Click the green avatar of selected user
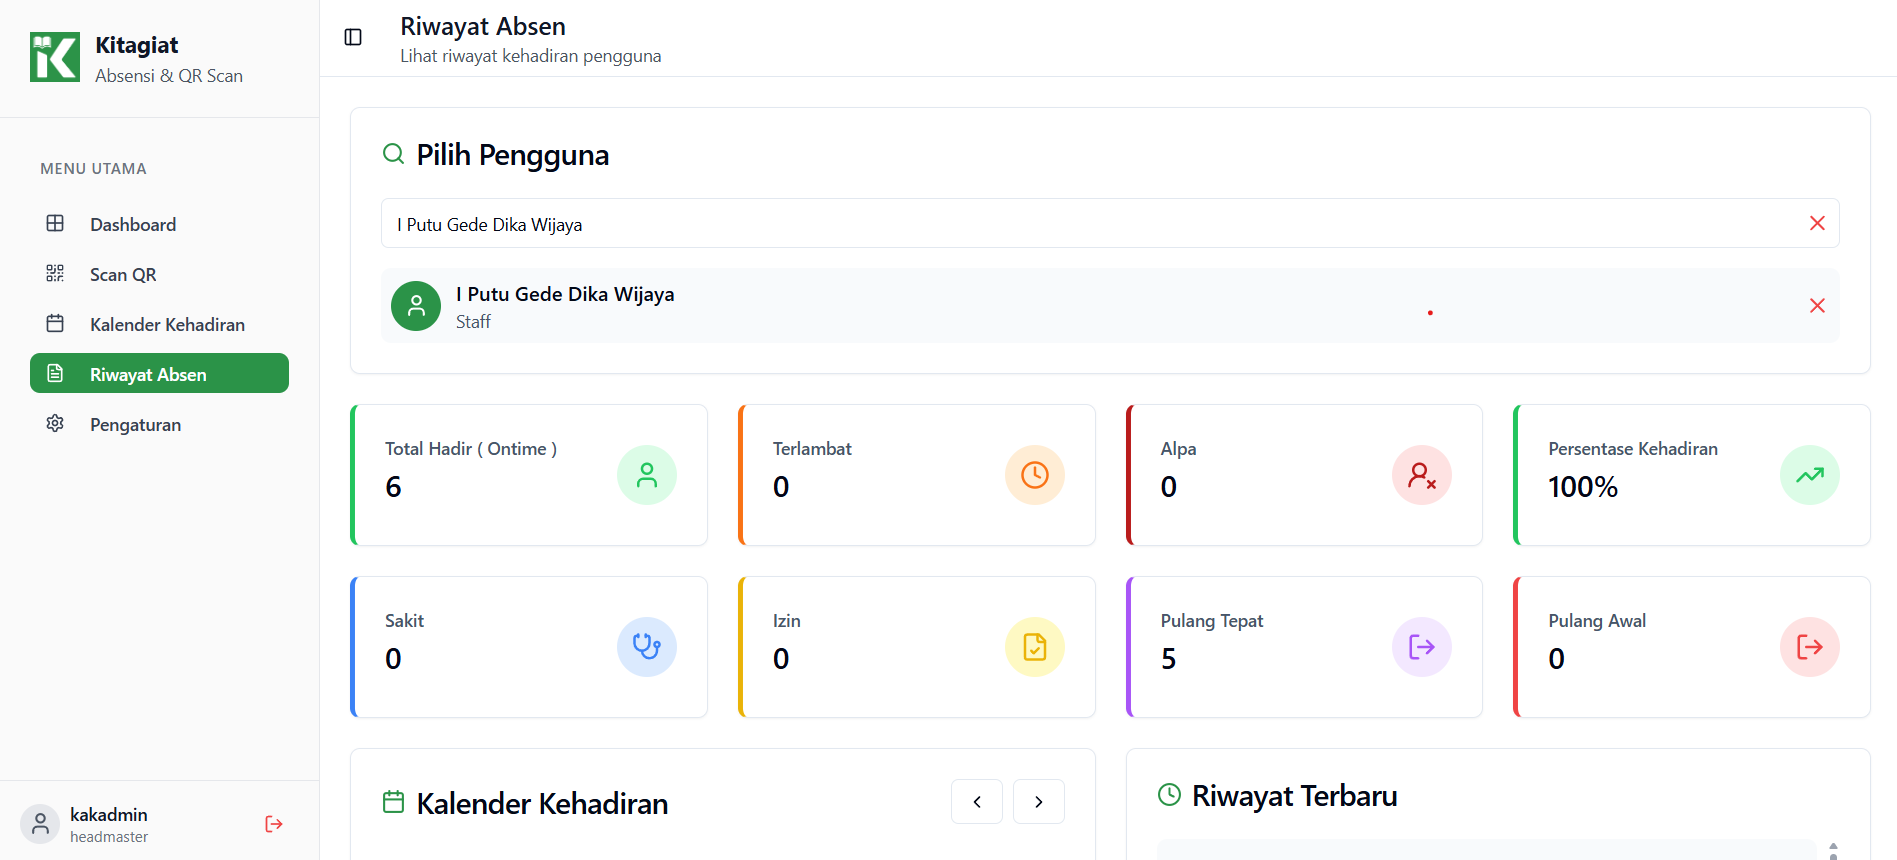Screen dimensions: 1897x860 point(416,306)
